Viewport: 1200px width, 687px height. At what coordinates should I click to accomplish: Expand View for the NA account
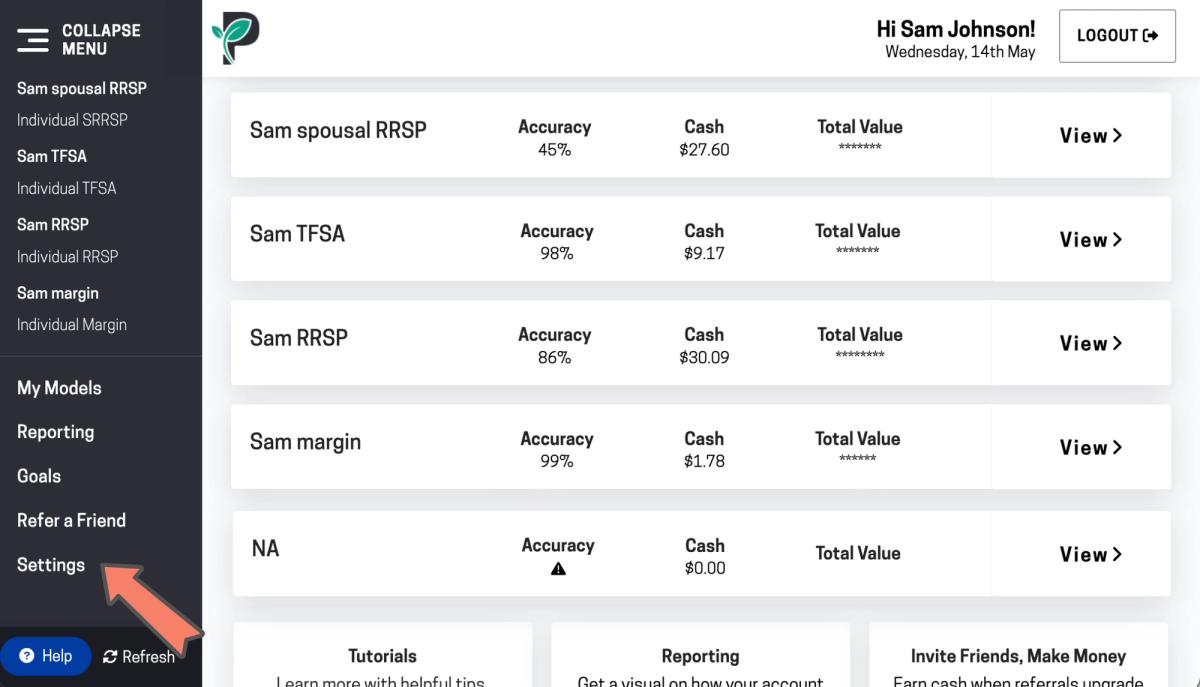point(1090,555)
